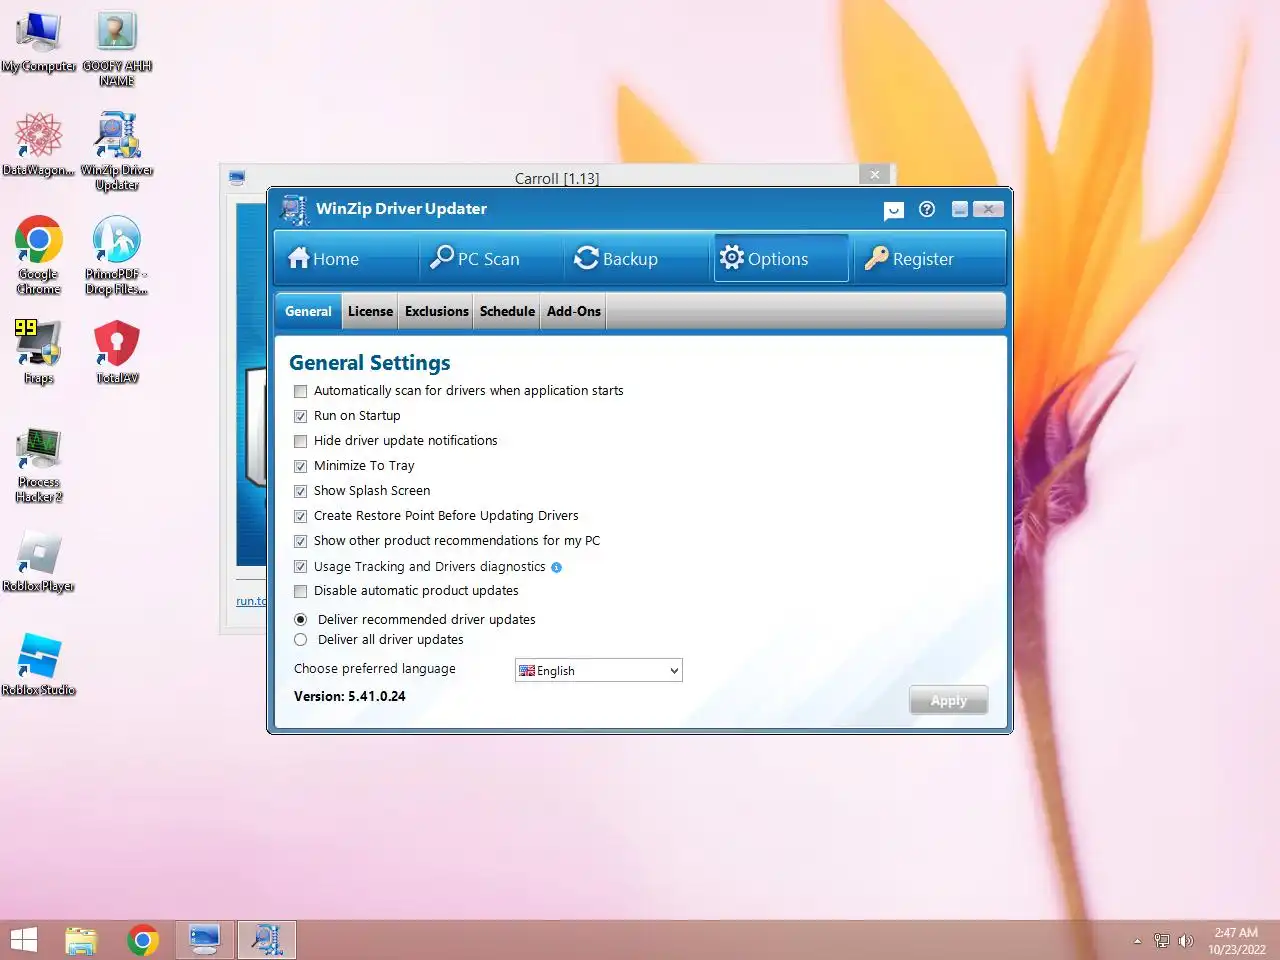Open DataWagon desktop shortcut
The image size is (1280, 960).
[38, 145]
